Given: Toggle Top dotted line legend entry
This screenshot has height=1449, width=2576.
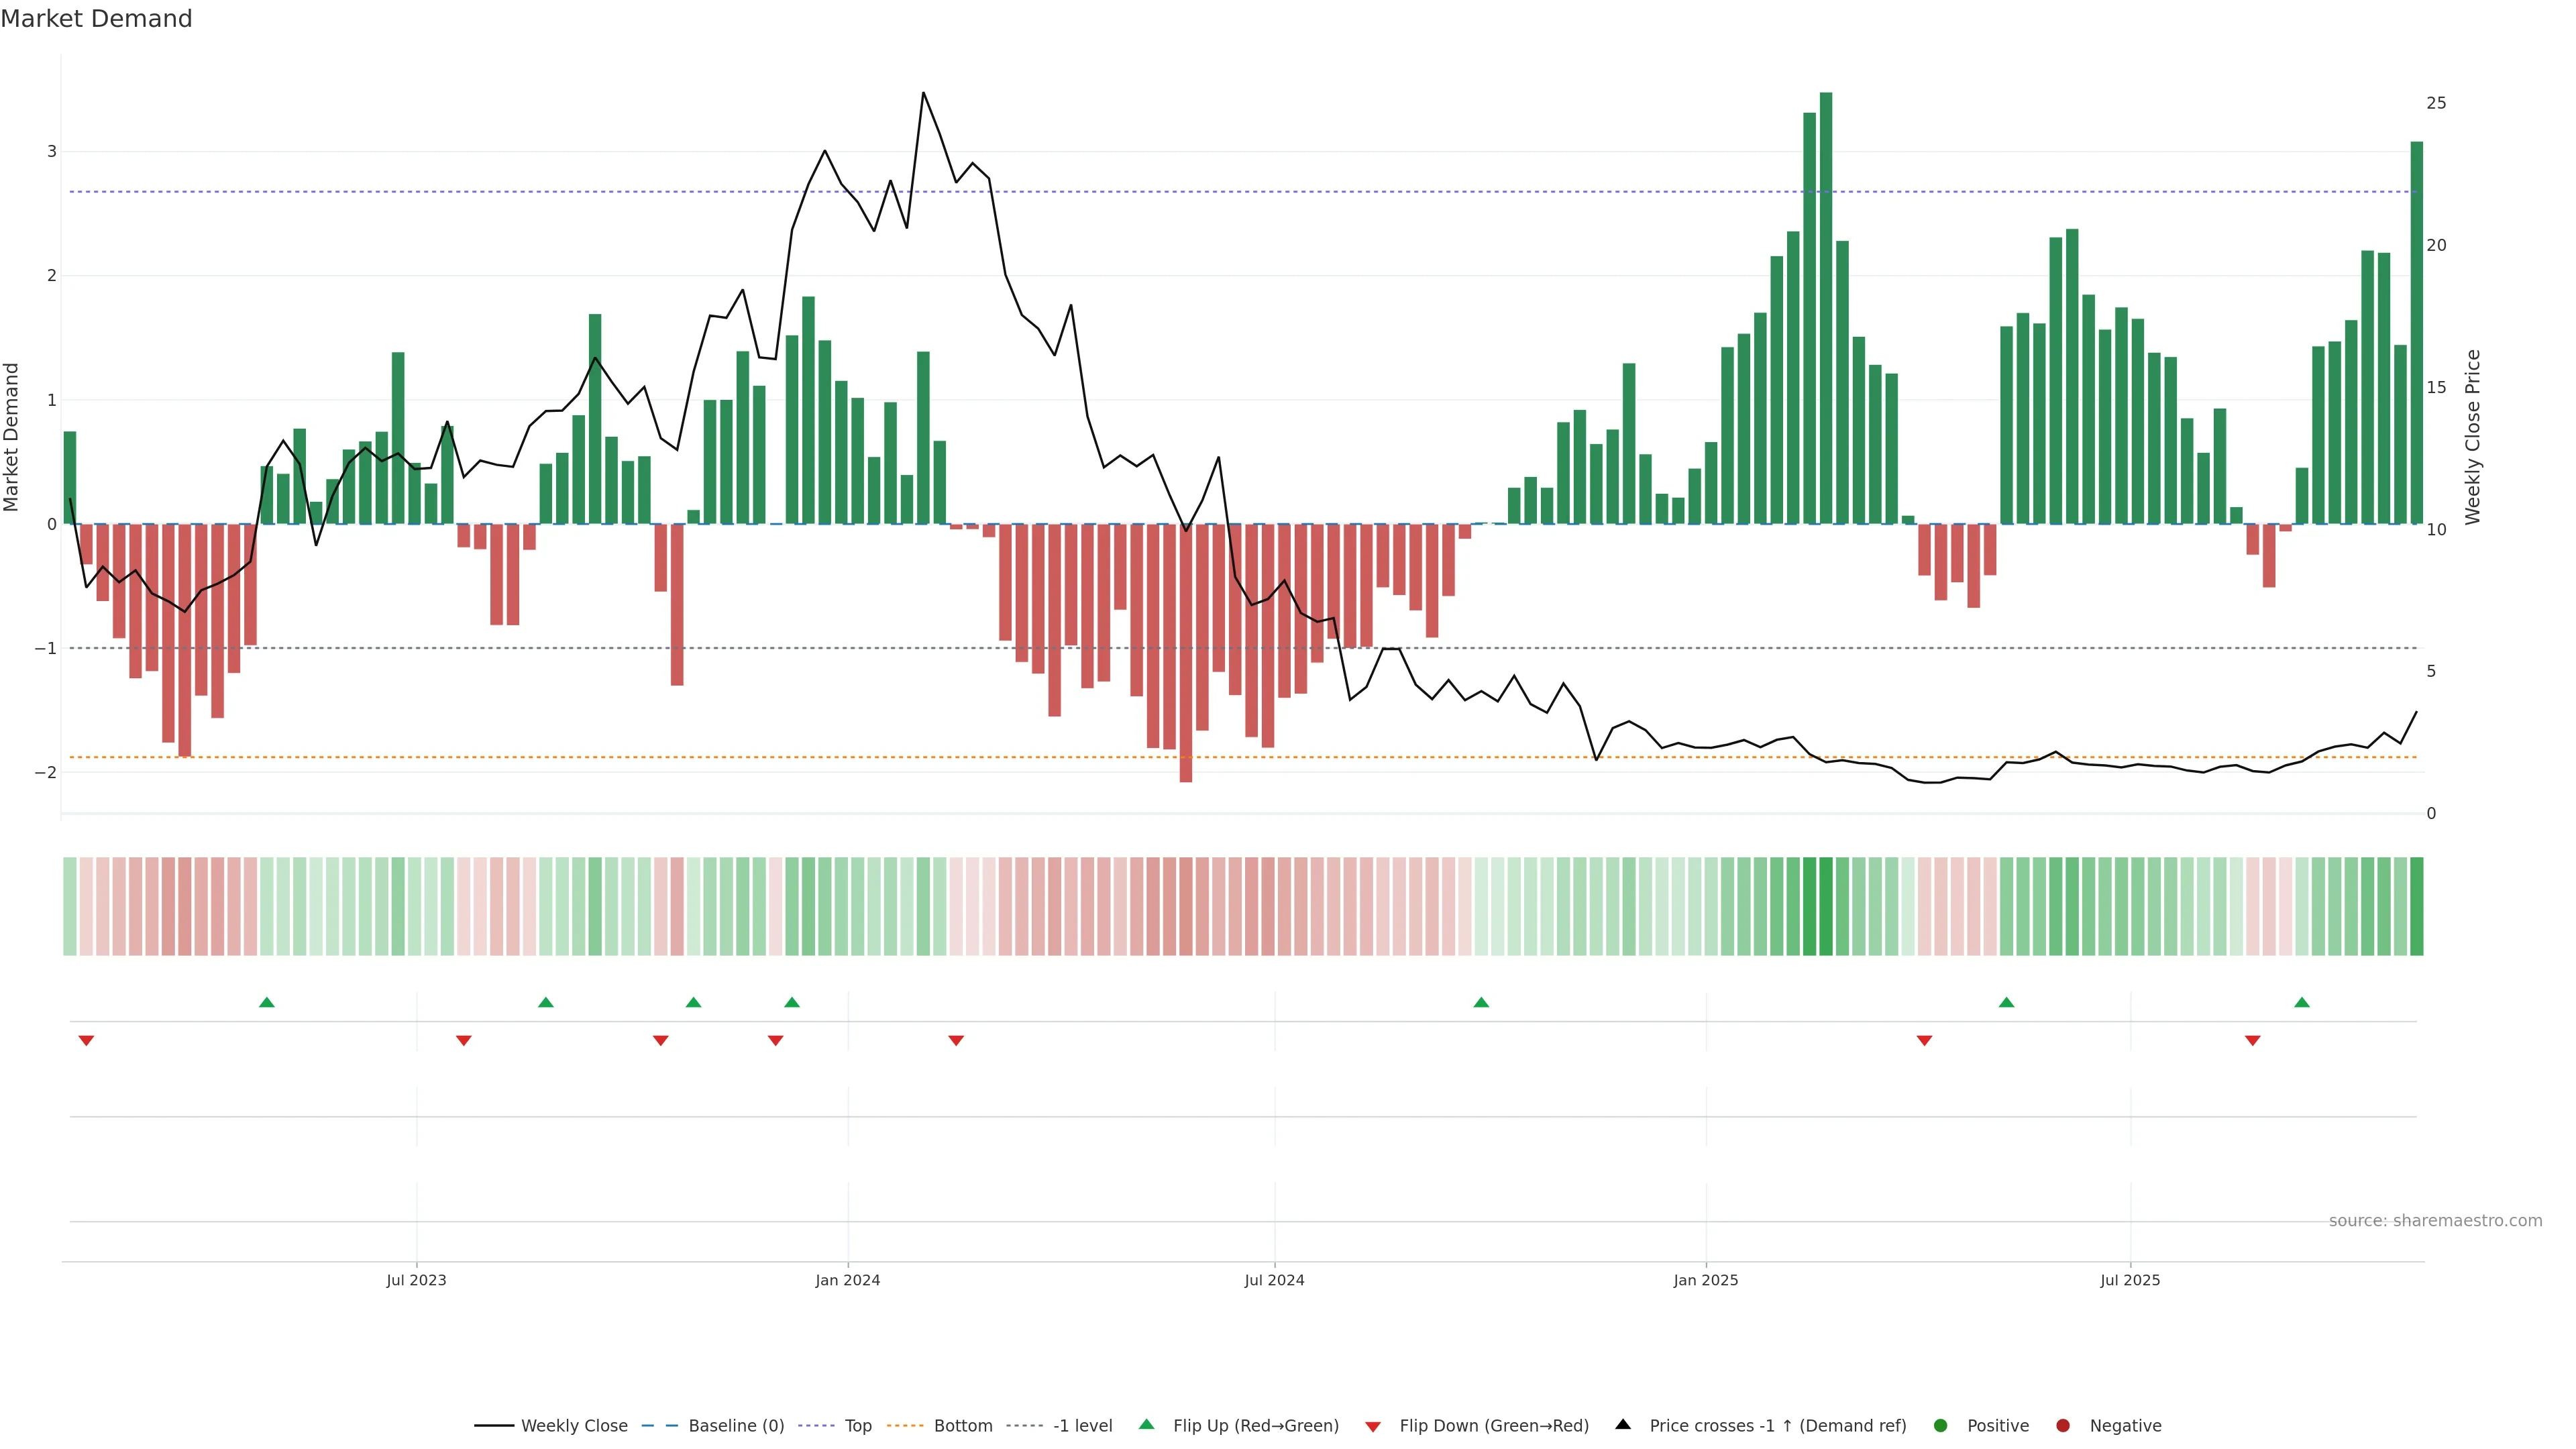Looking at the screenshot, I should [x=857, y=1426].
